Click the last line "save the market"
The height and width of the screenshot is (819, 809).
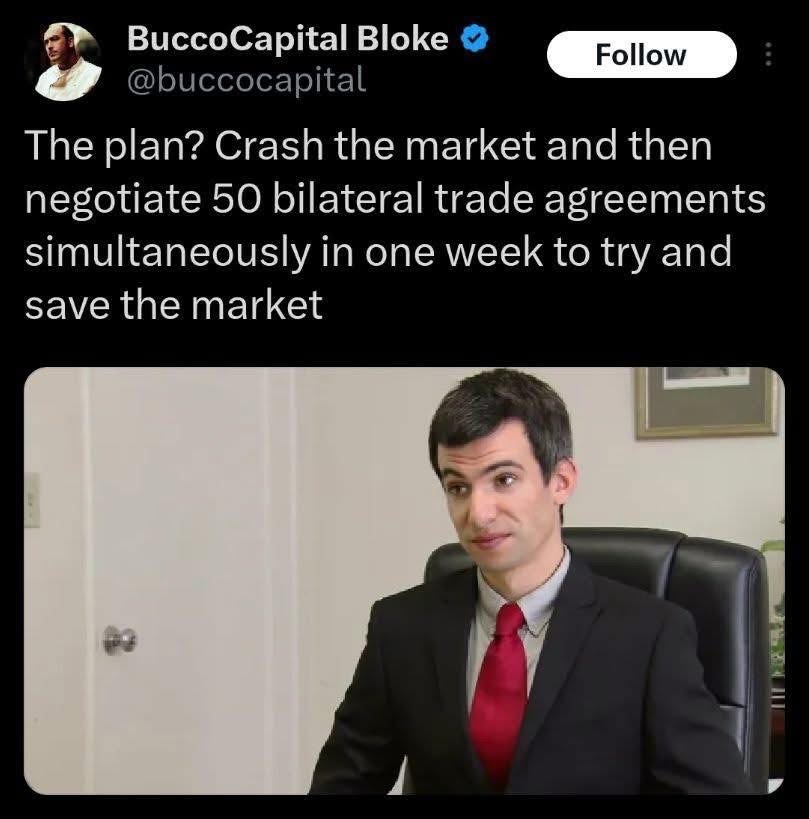click(x=174, y=306)
